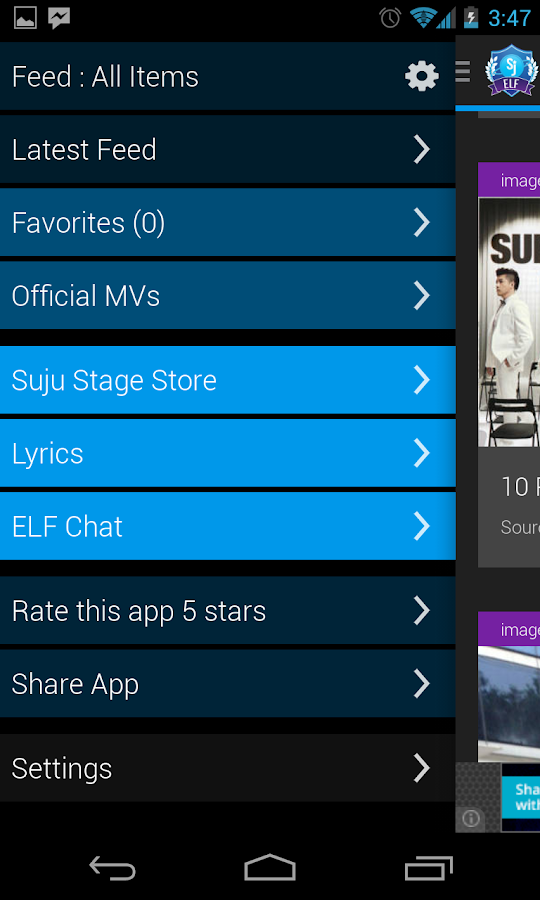Tap Feed : All Items header
The image size is (540, 900).
(x=105, y=76)
